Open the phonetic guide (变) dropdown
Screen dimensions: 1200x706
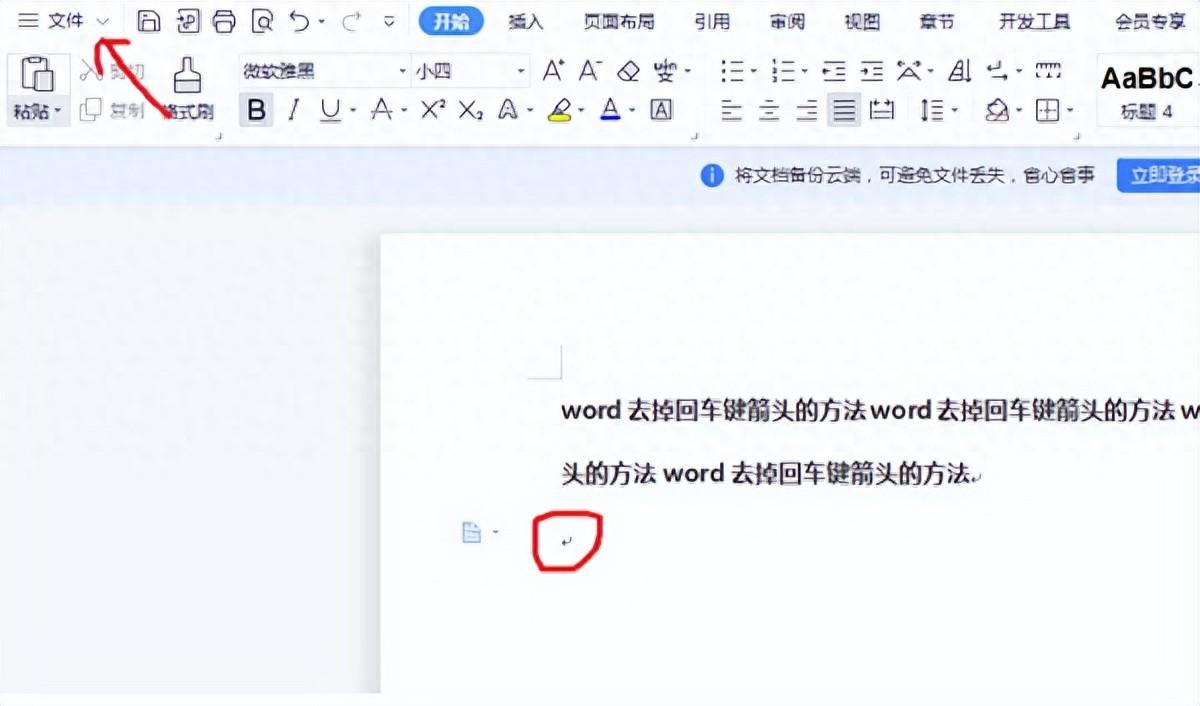(687, 71)
